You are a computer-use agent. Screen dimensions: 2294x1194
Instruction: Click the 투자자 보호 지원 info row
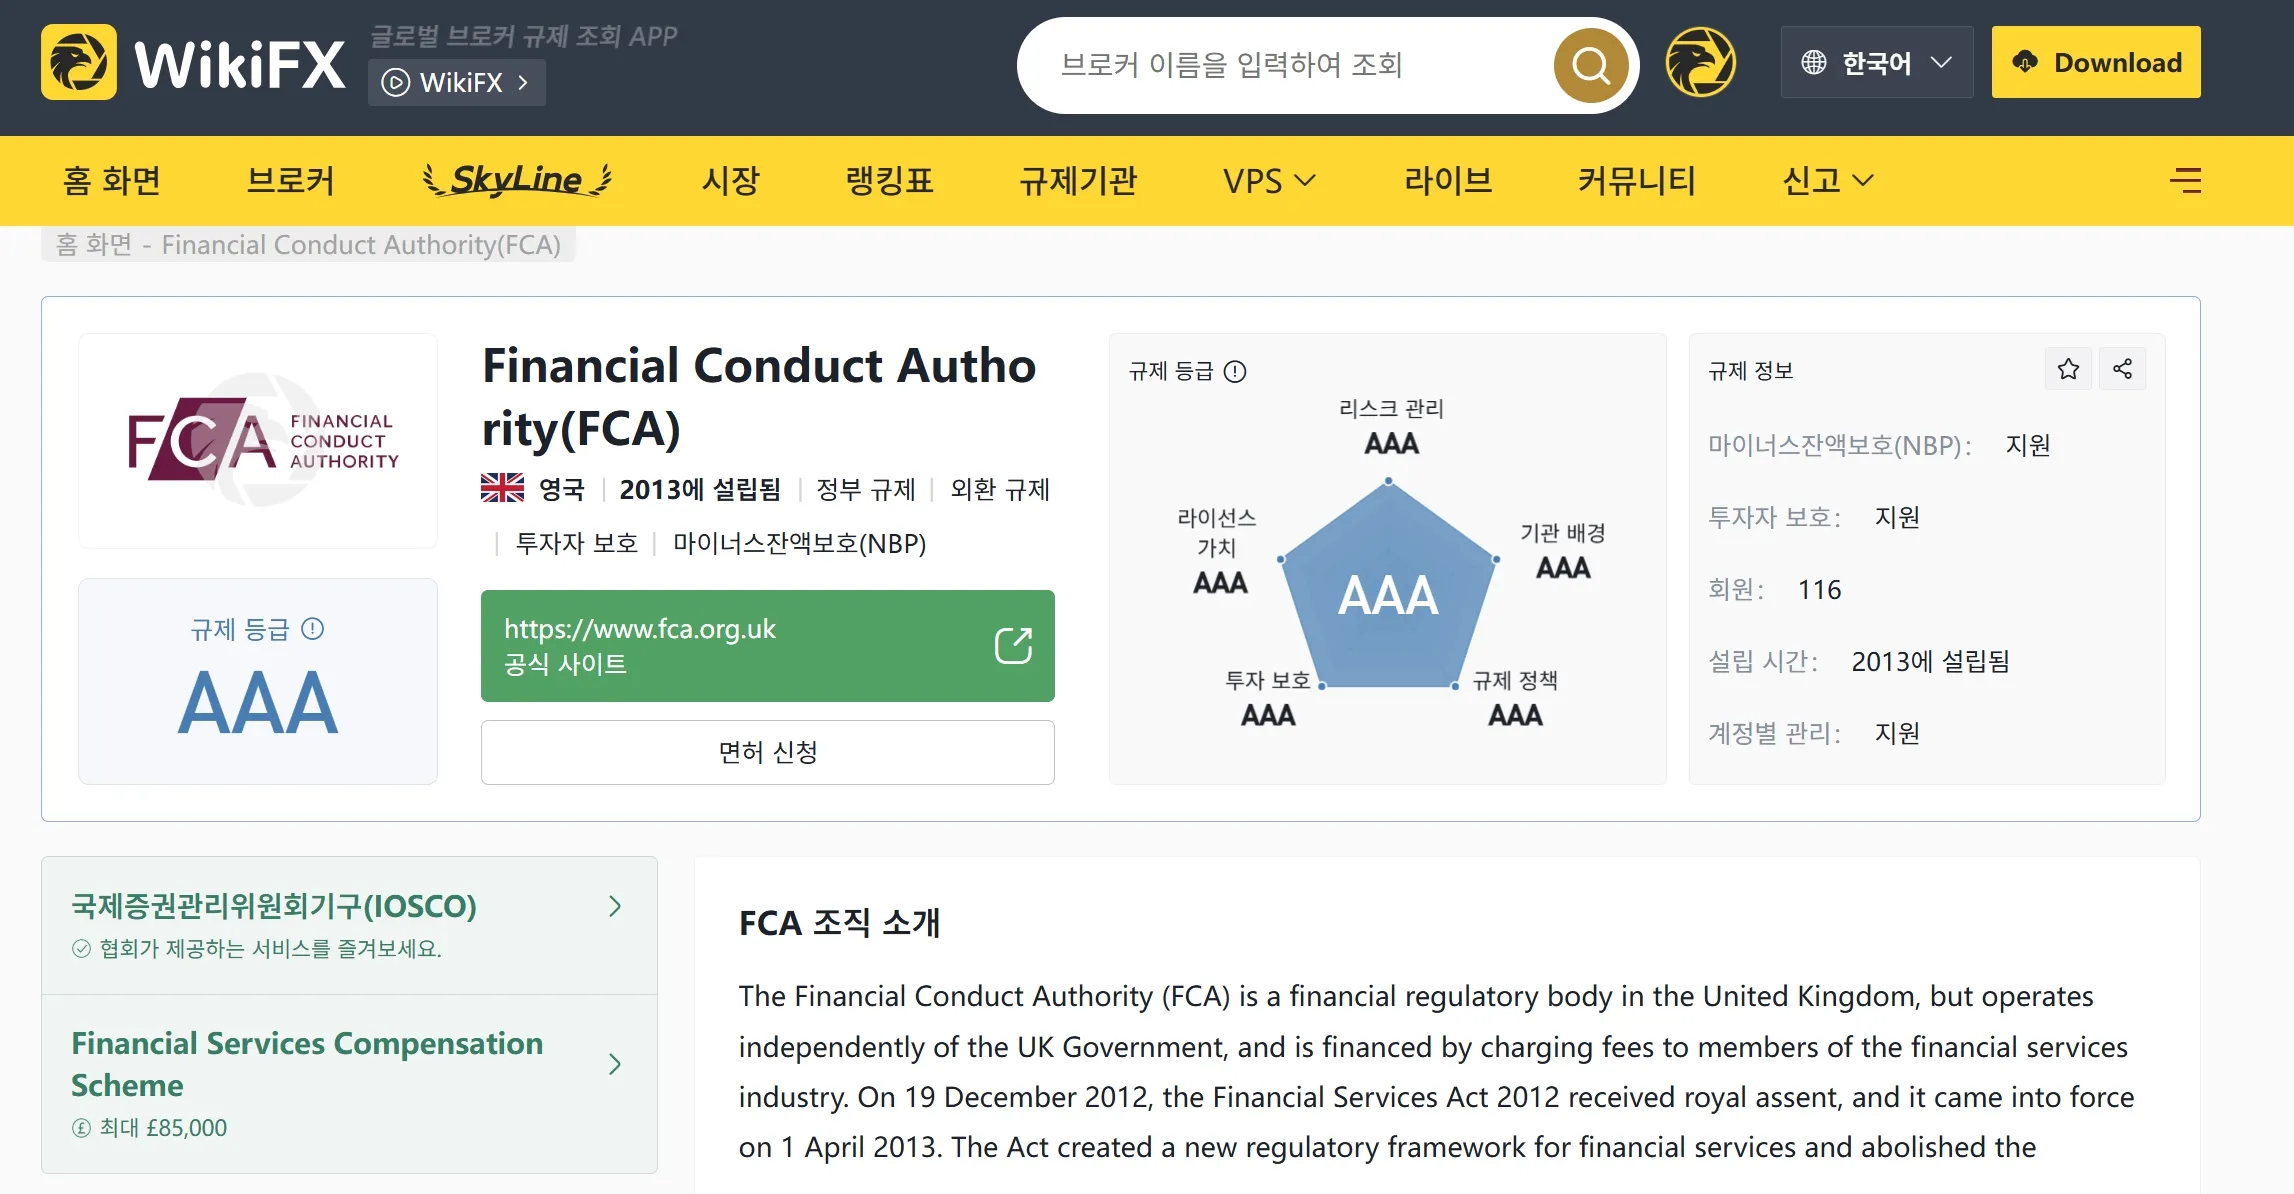pyautogui.click(x=1814, y=518)
